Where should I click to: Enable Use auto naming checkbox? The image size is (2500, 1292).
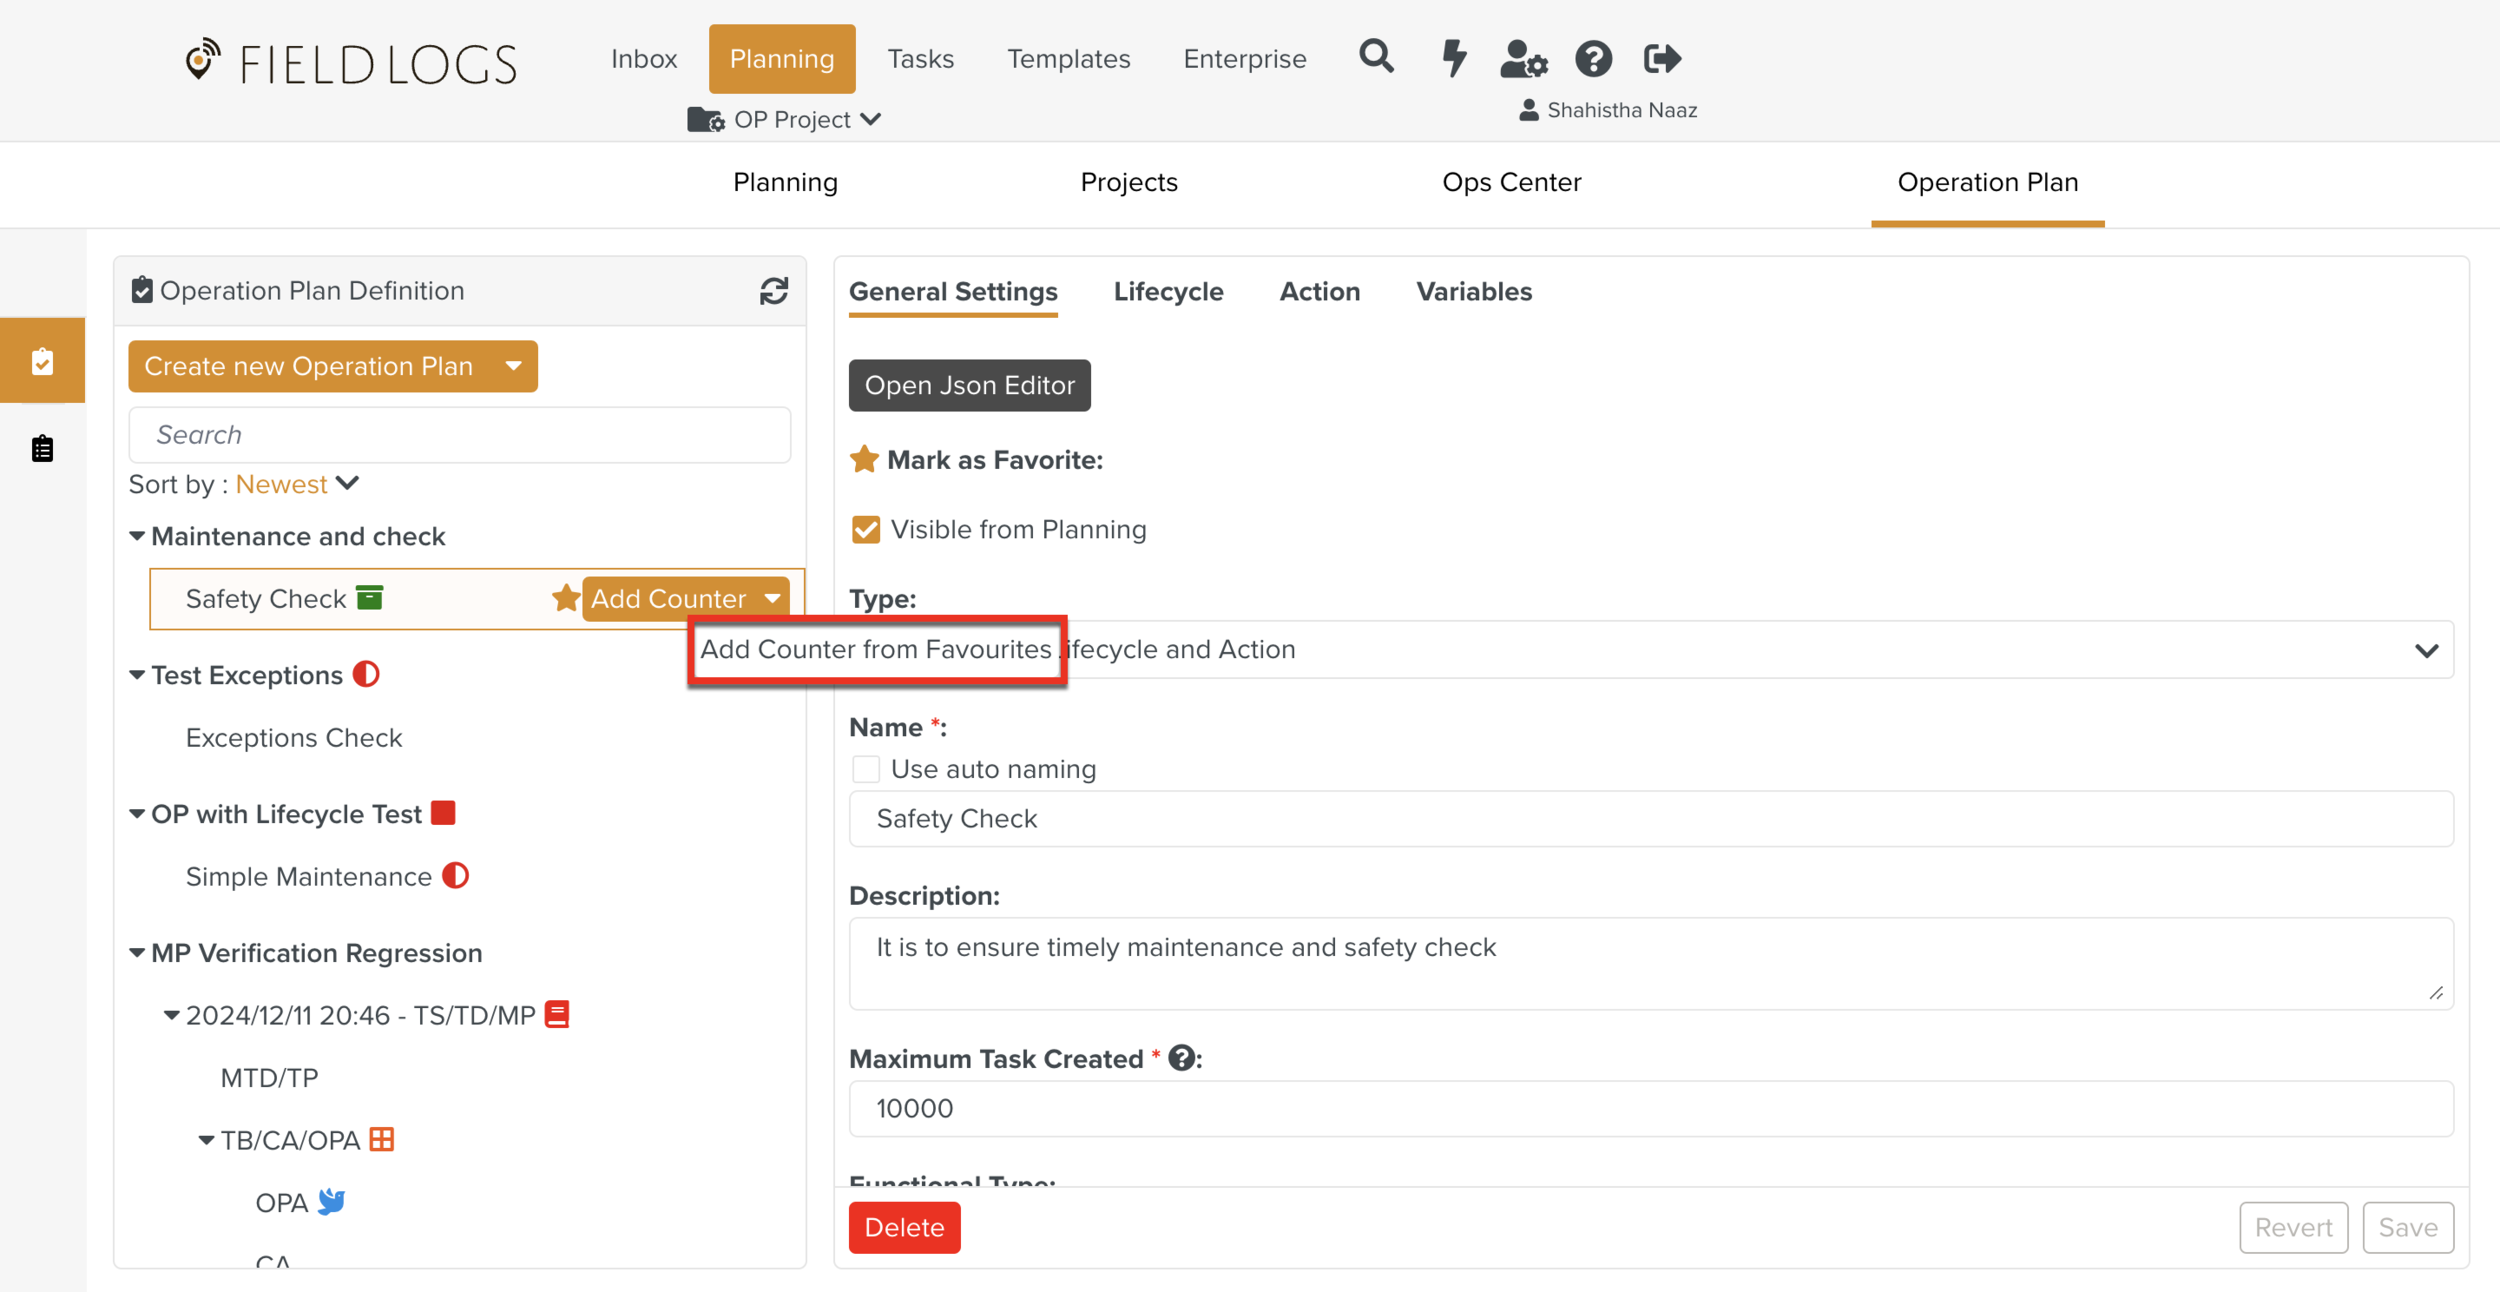866,769
